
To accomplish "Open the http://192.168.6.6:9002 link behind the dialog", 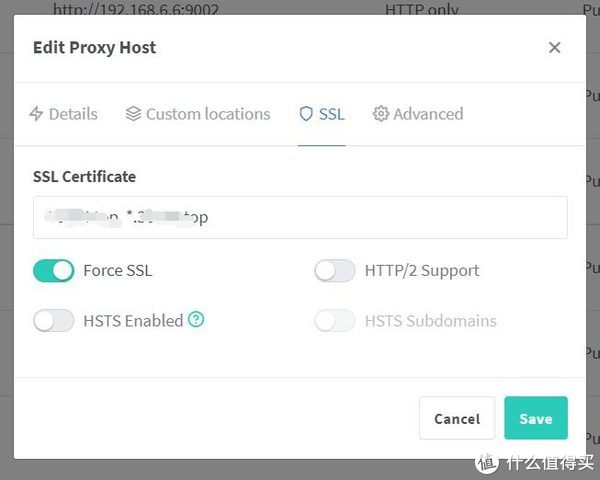I will [x=136, y=9].
